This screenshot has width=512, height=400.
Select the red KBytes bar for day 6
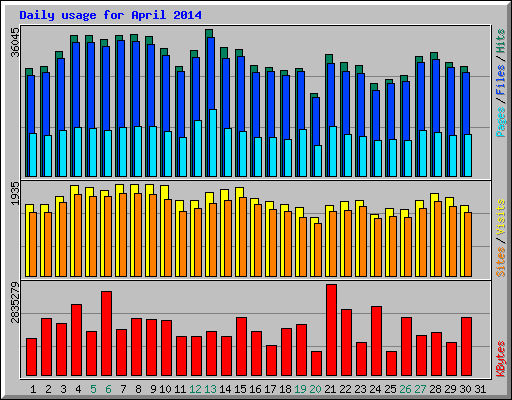106,334
